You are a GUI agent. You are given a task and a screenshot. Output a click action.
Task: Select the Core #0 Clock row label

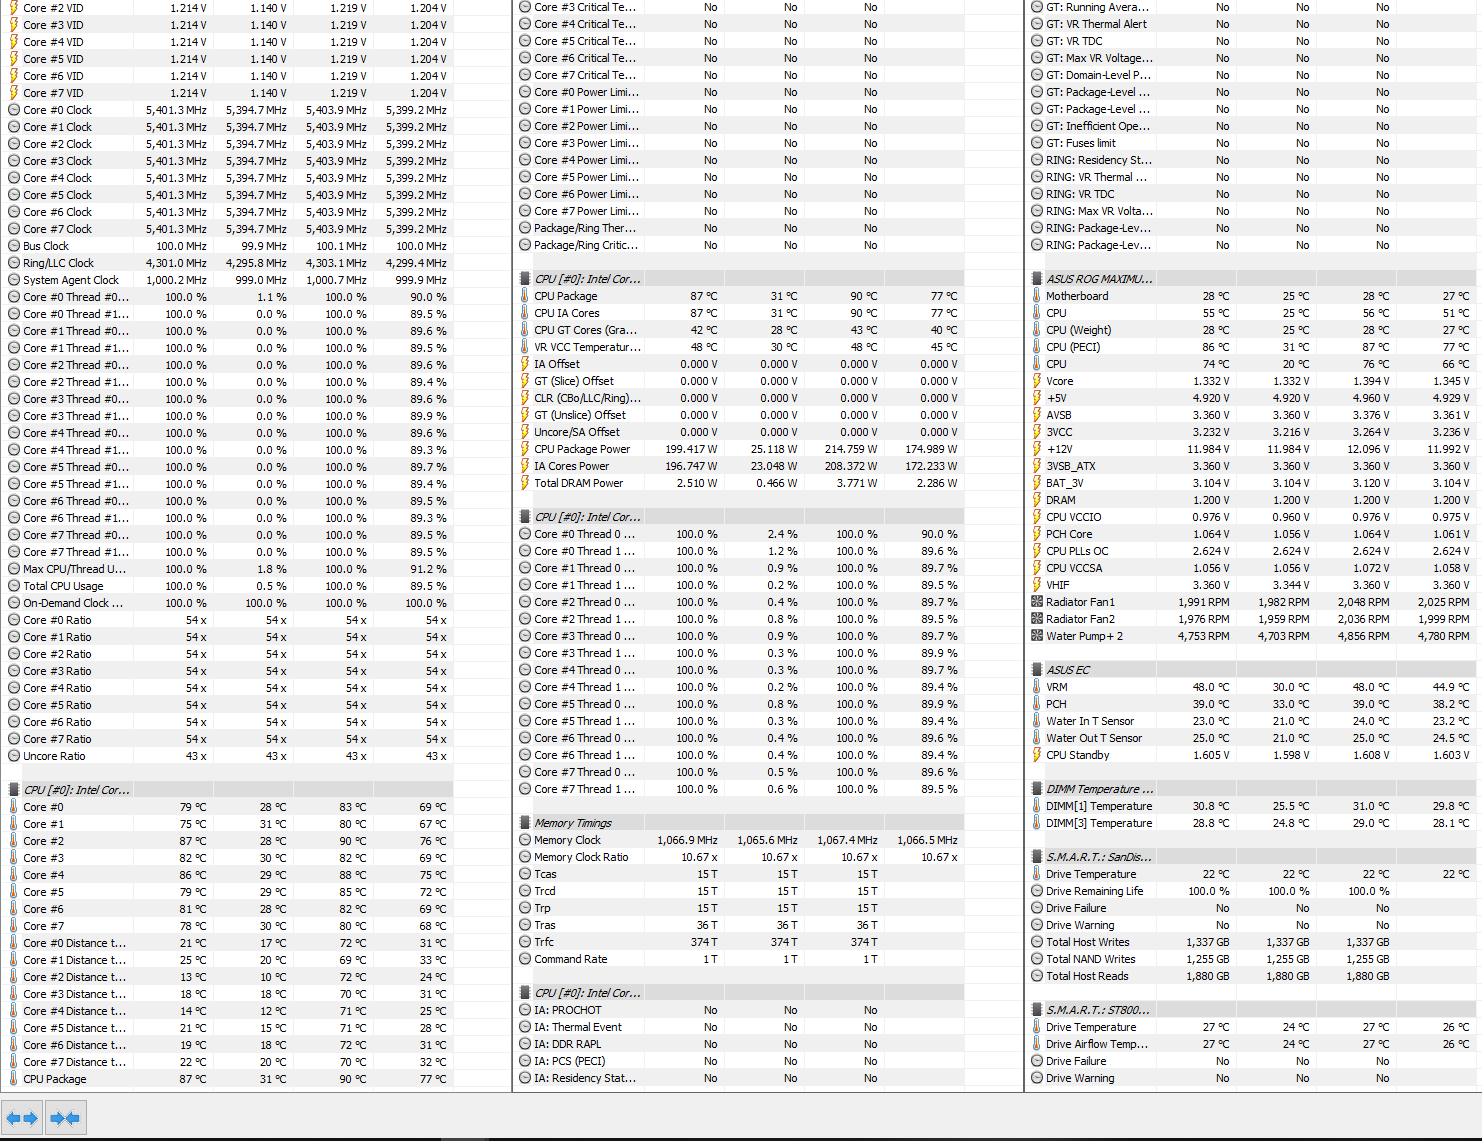click(x=57, y=110)
